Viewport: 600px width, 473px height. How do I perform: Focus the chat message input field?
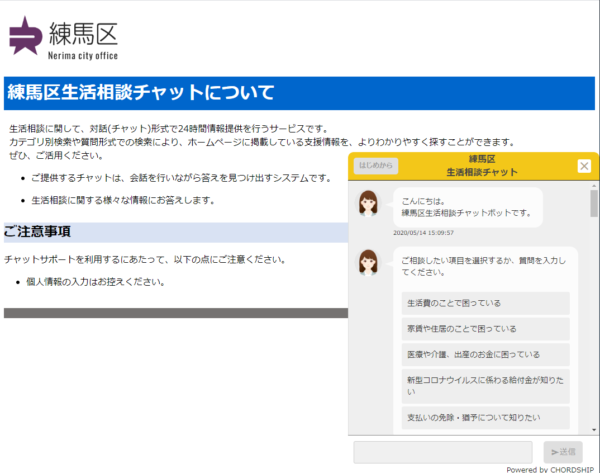click(x=443, y=452)
